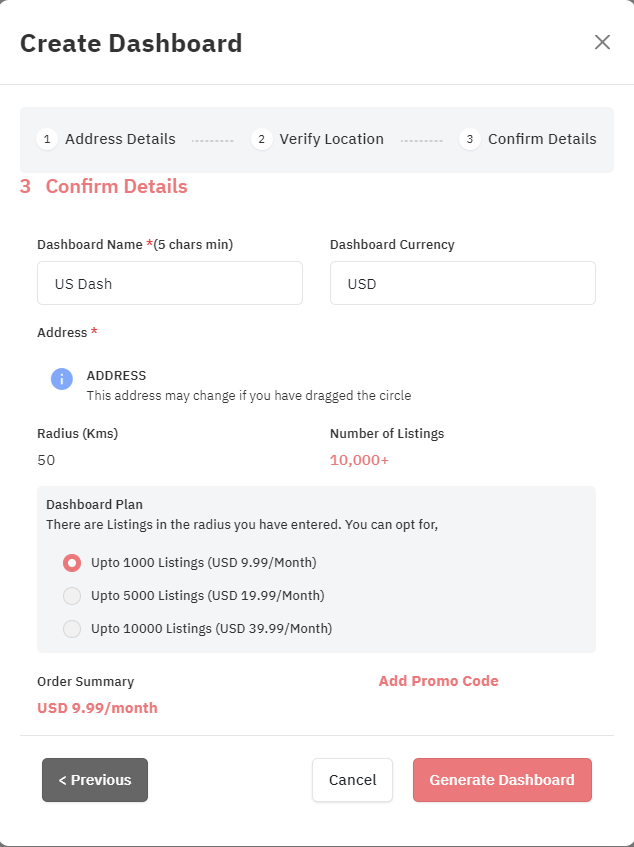
Task: Click the step 2 circle icon
Action: [x=261, y=139]
